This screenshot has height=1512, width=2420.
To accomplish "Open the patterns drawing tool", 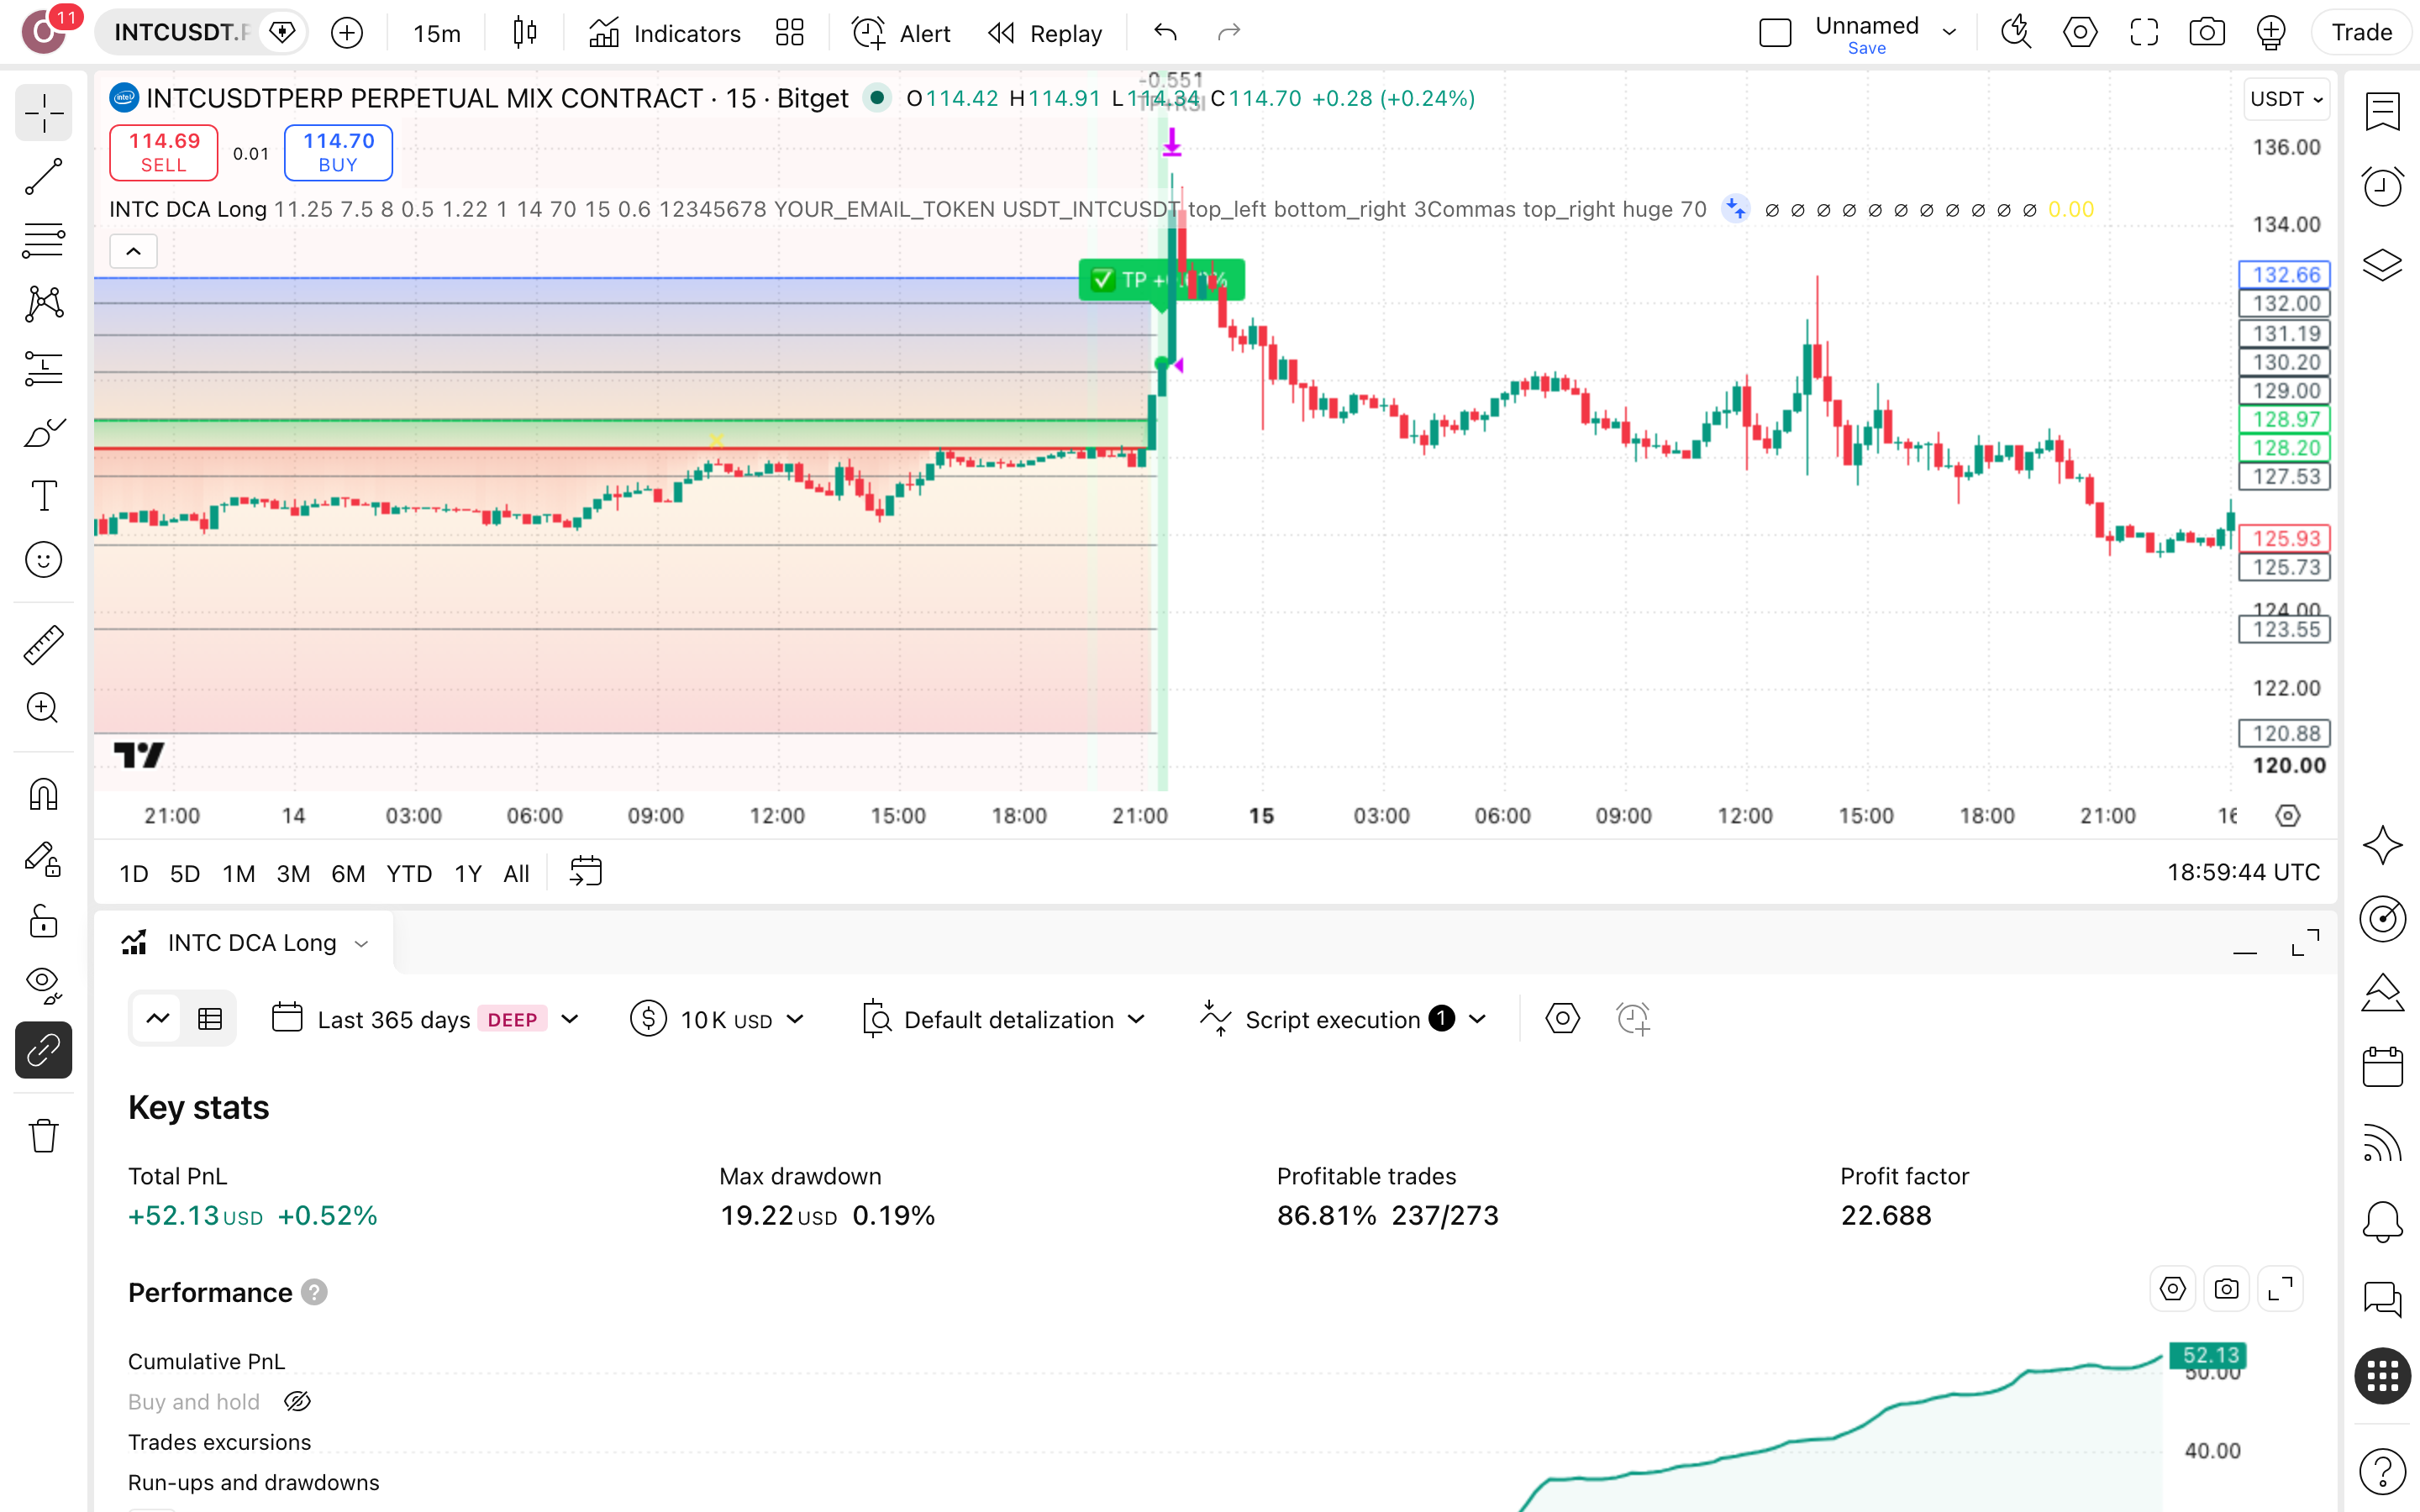I will pyautogui.click(x=43, y=304).
